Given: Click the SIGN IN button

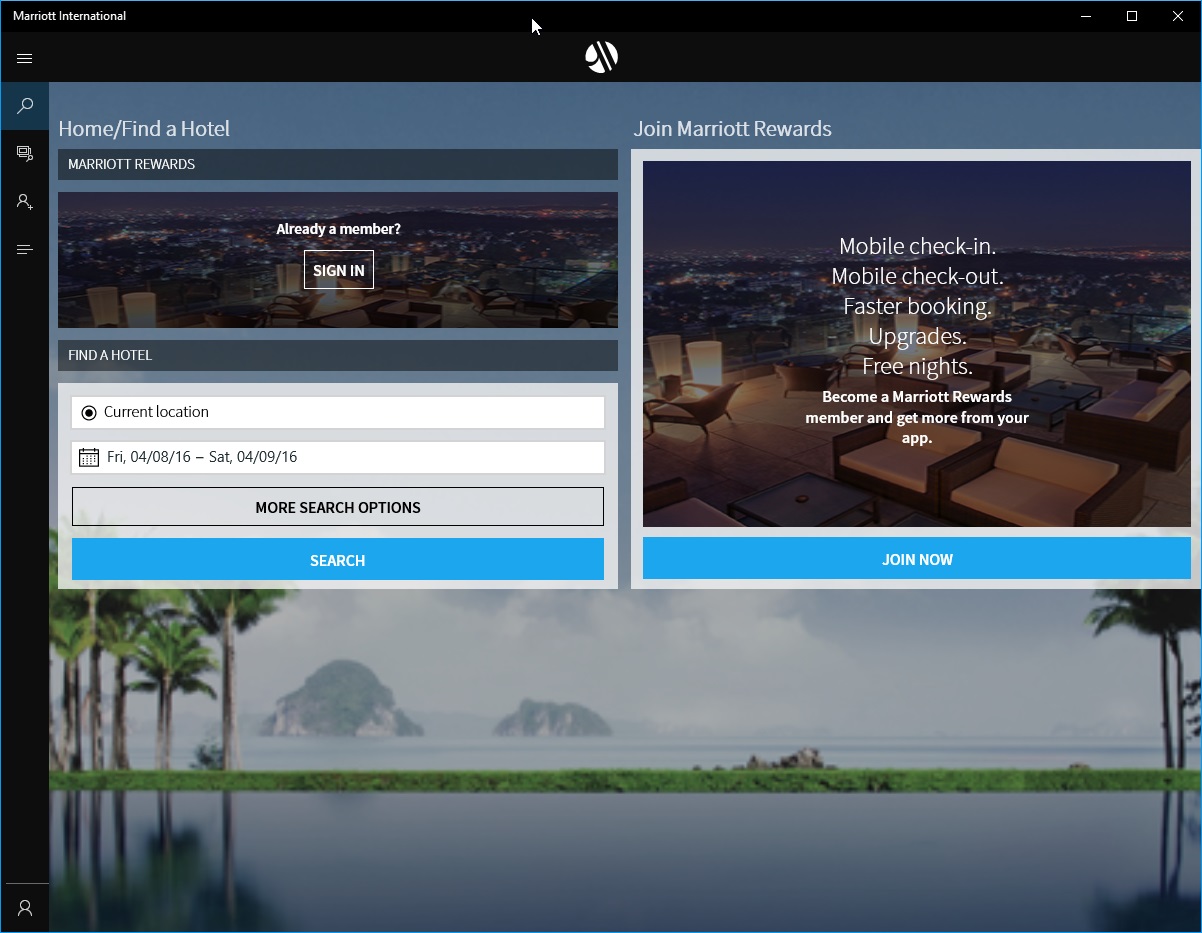Looking at the screenshot, I should click(338, 269).
